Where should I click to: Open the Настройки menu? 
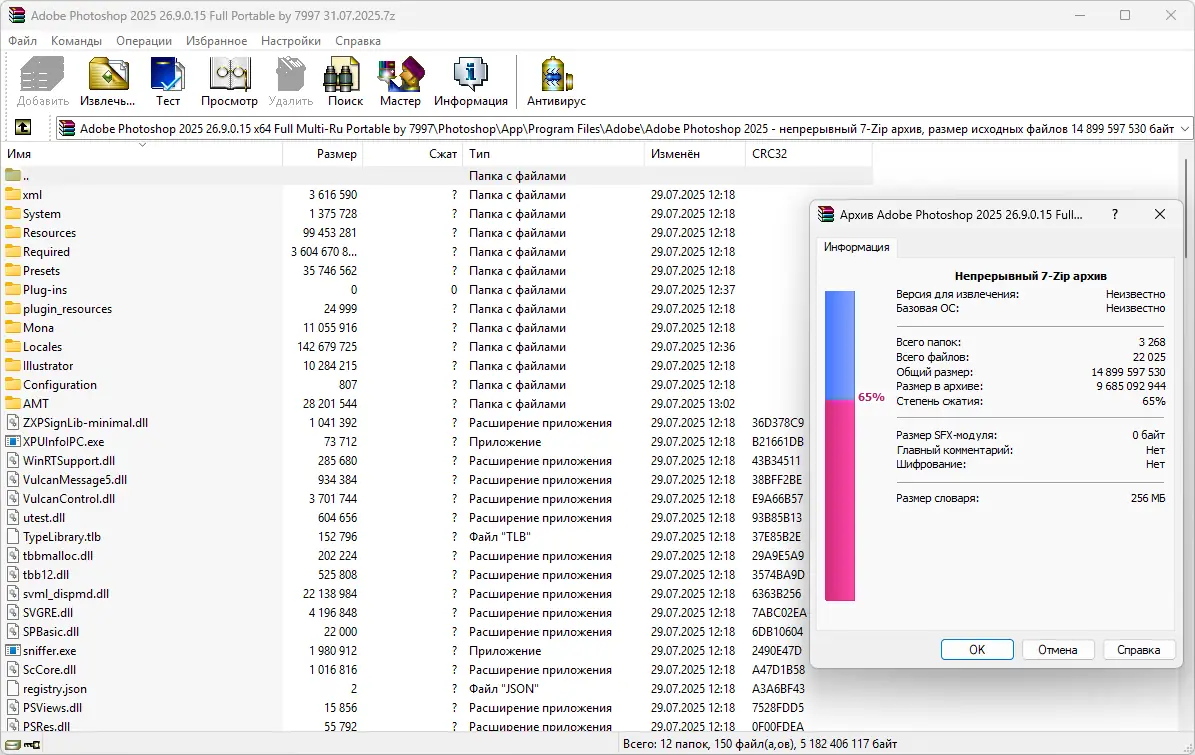pos(290,41)
